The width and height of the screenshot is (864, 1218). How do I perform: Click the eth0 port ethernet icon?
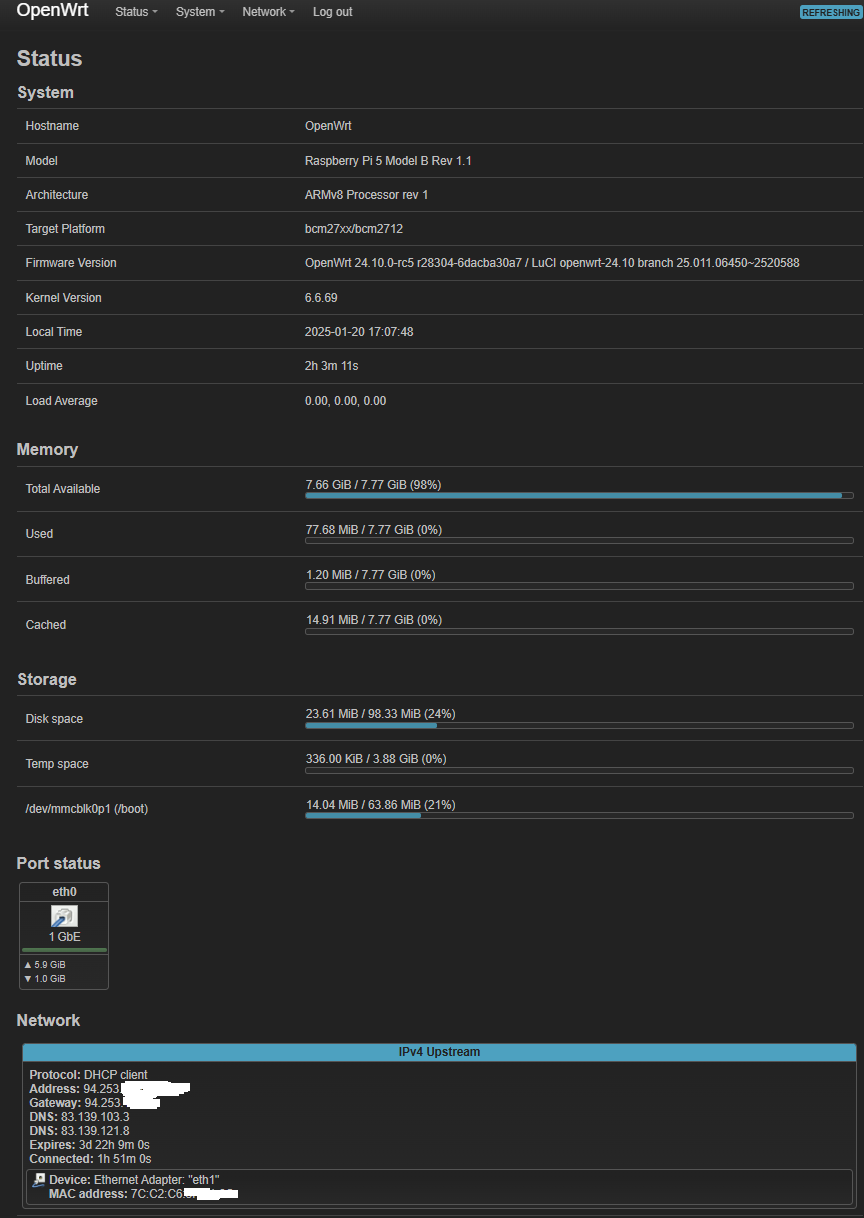pos(64,917)
